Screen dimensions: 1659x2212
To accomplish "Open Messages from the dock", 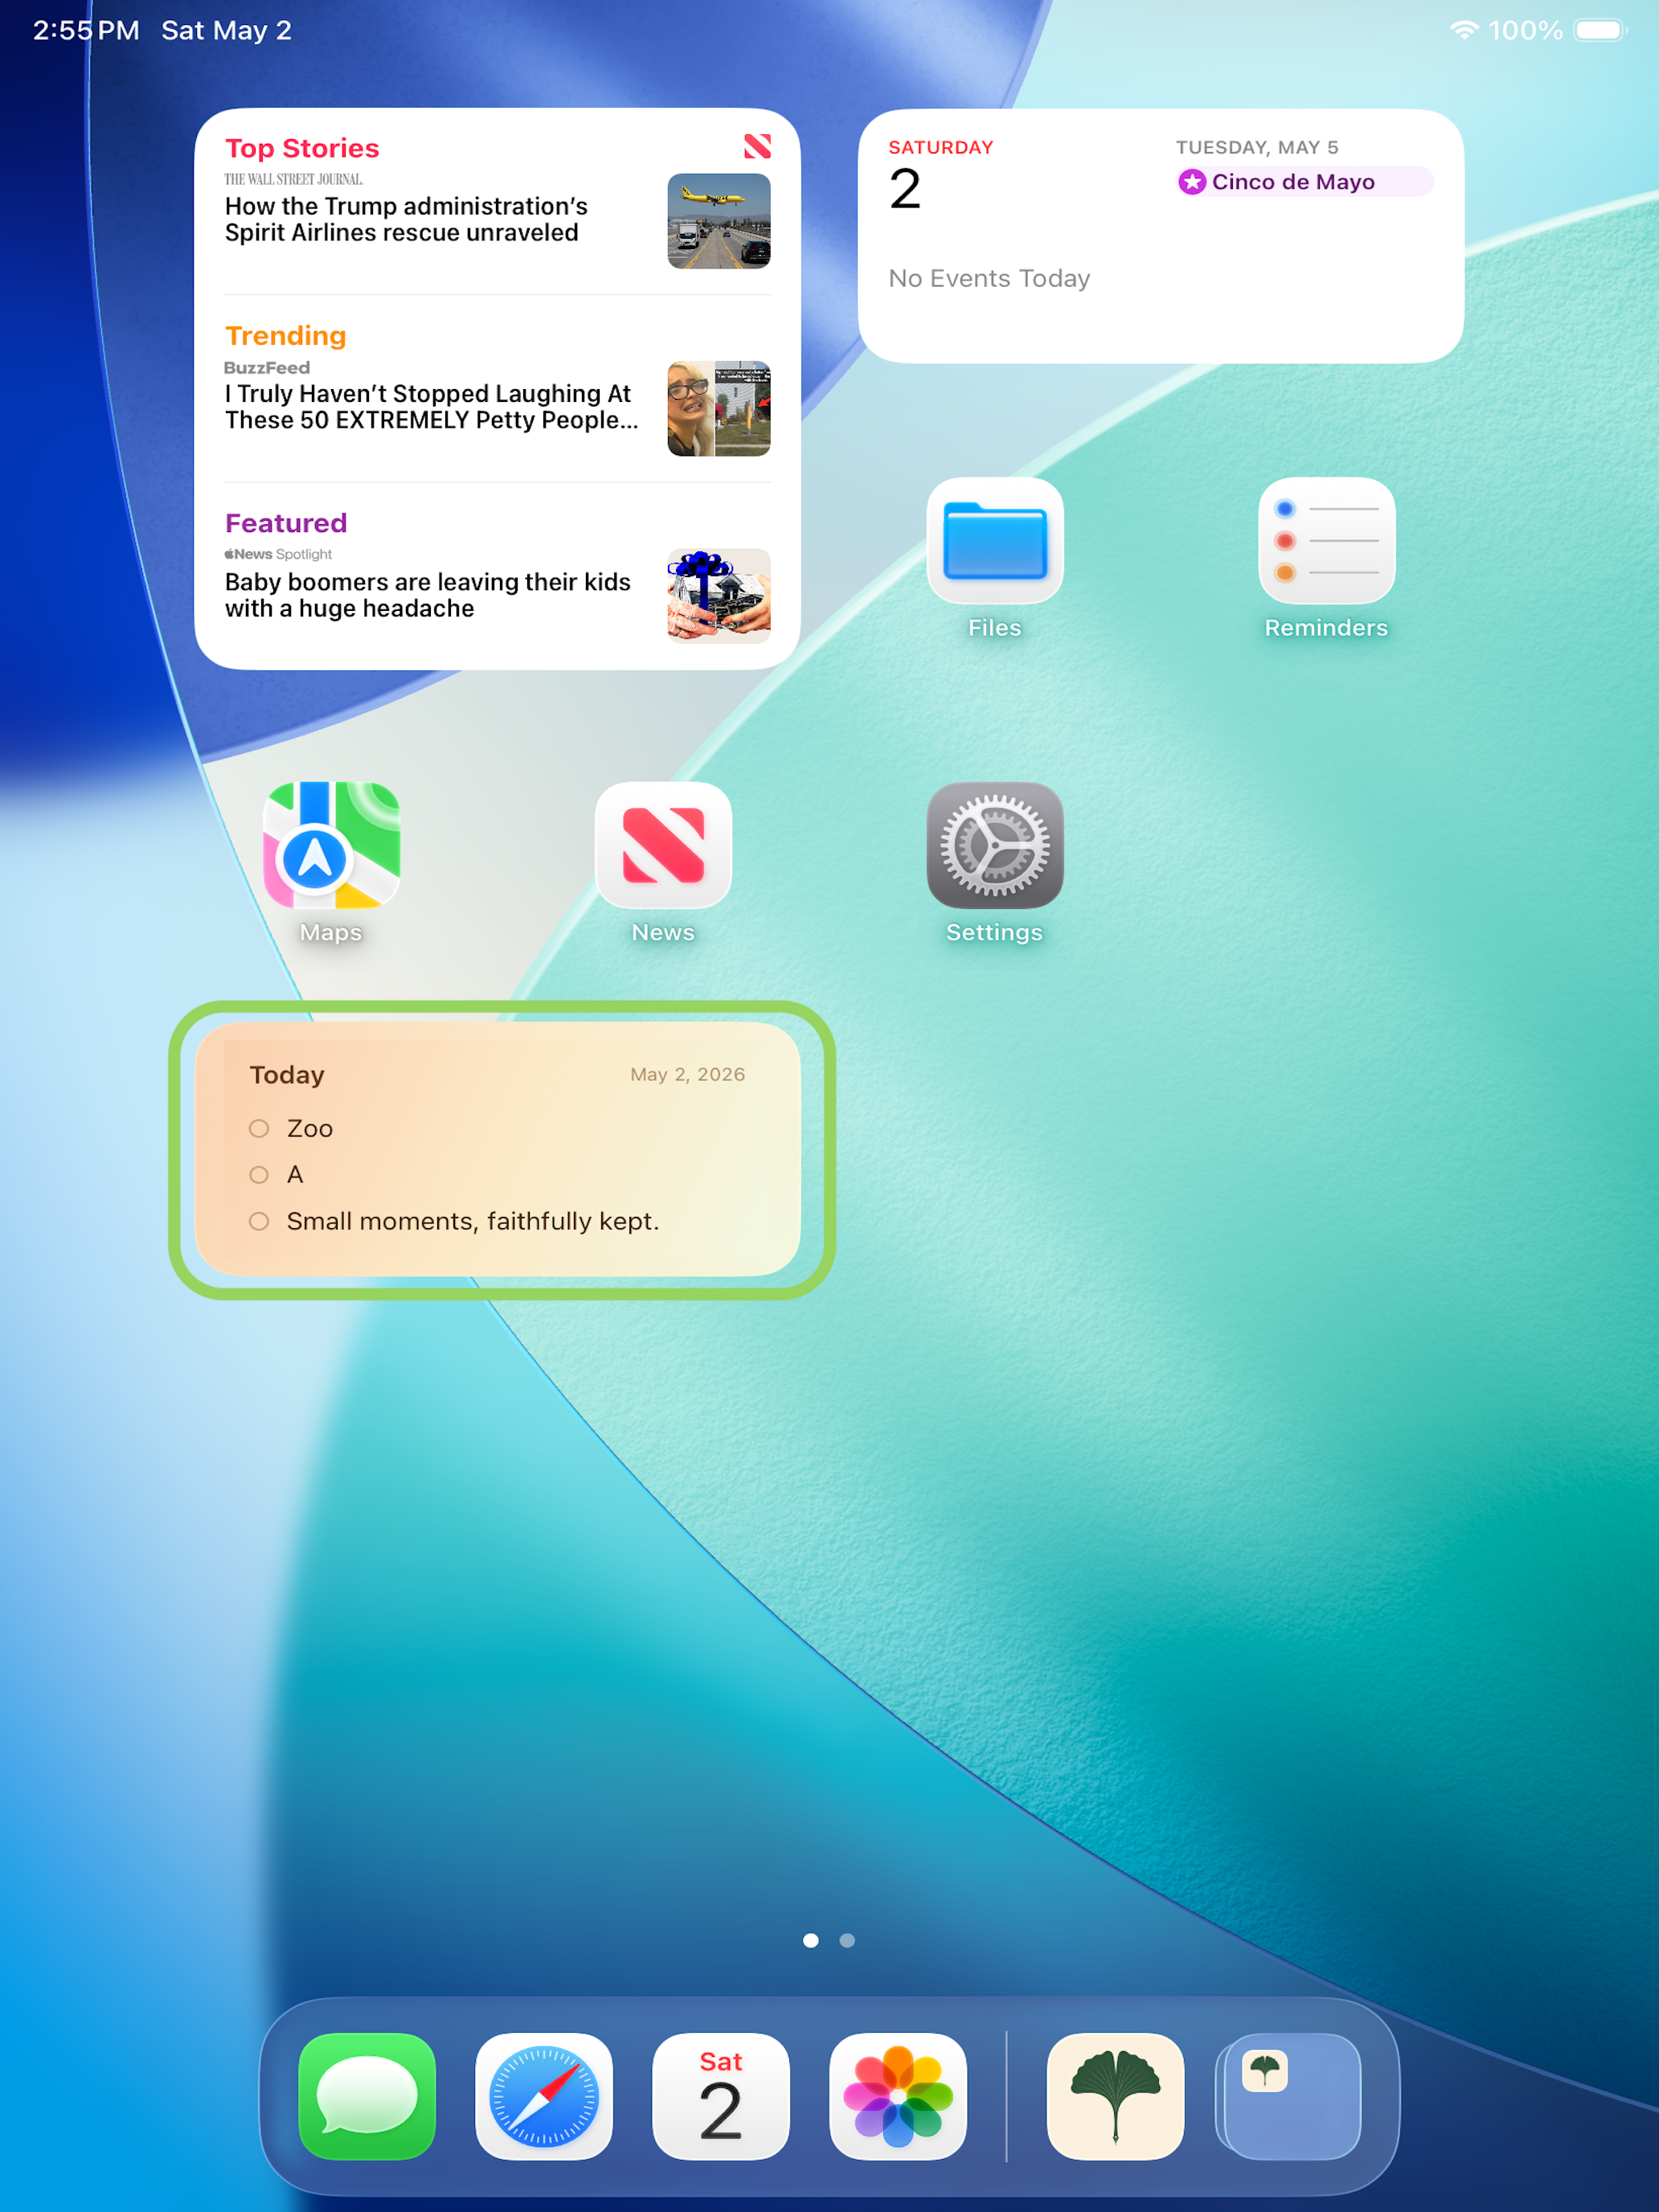I will (x=367, y=2096).
